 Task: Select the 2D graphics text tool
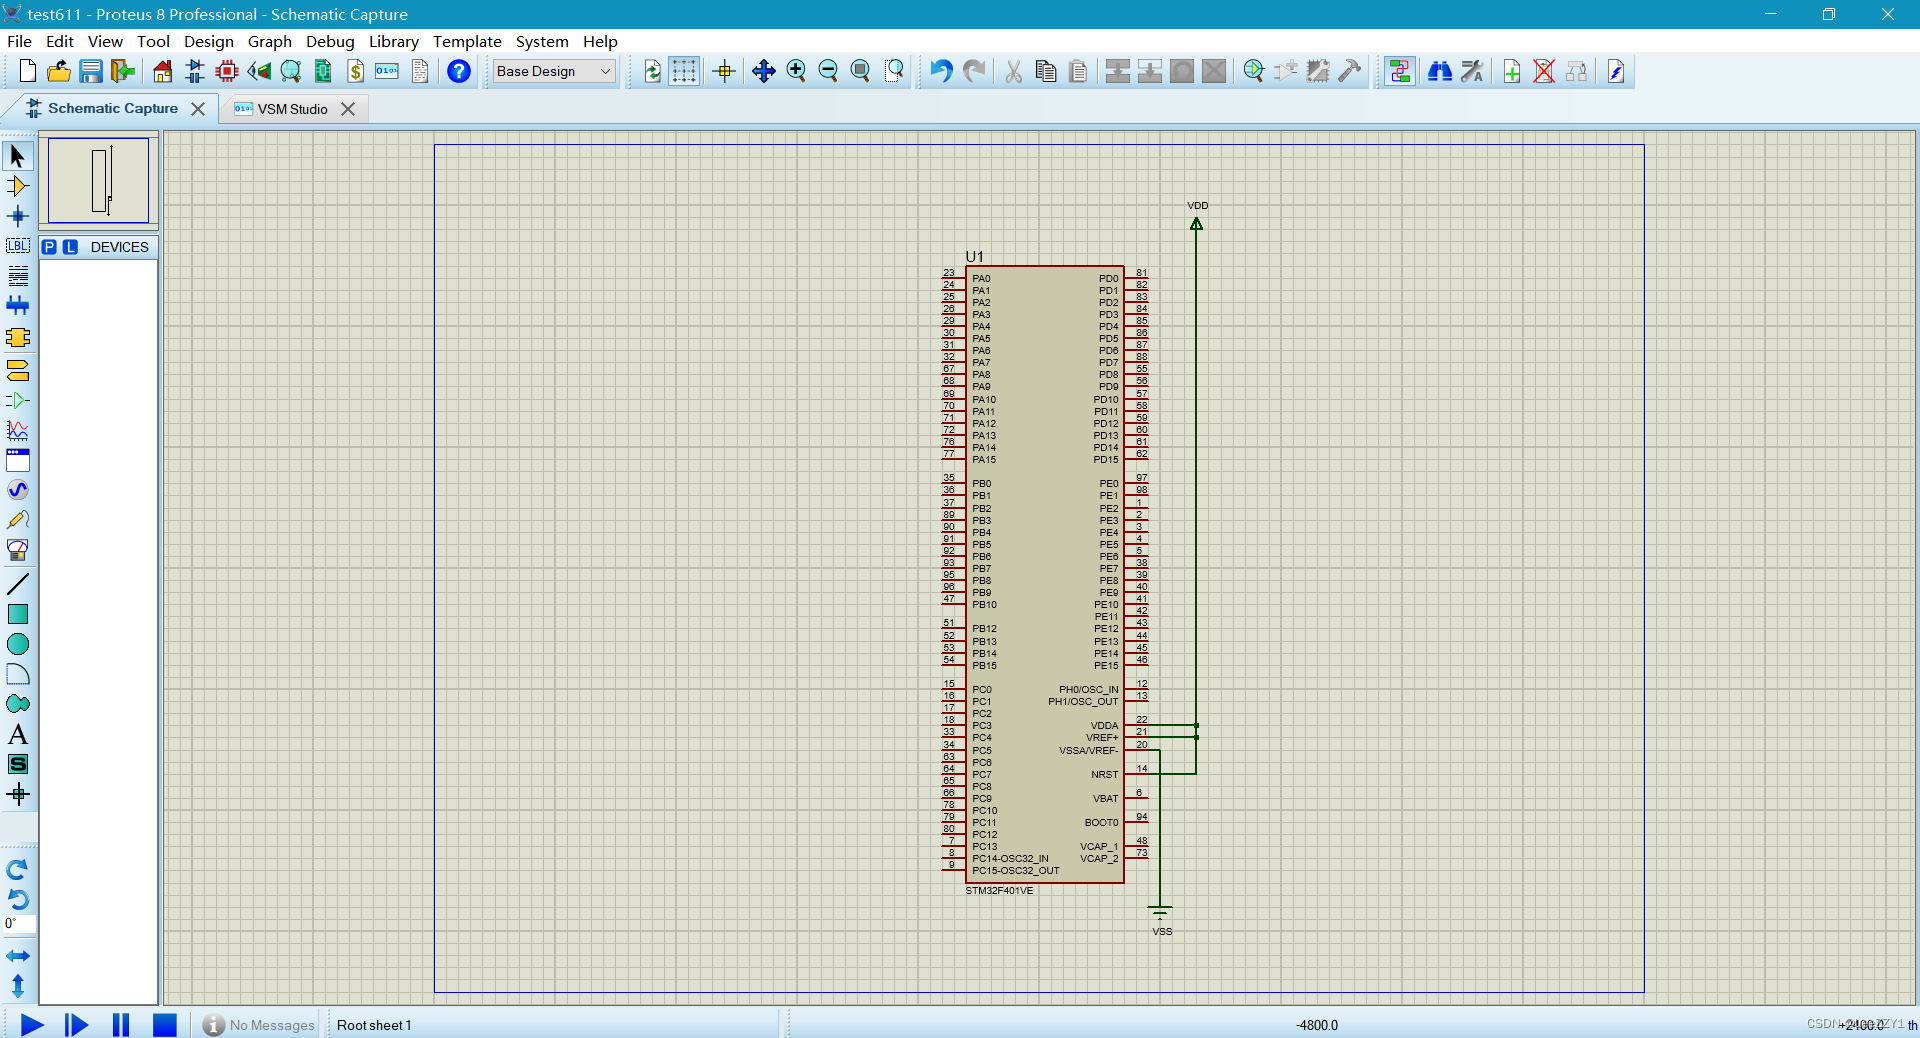click(x=18, y=734)
